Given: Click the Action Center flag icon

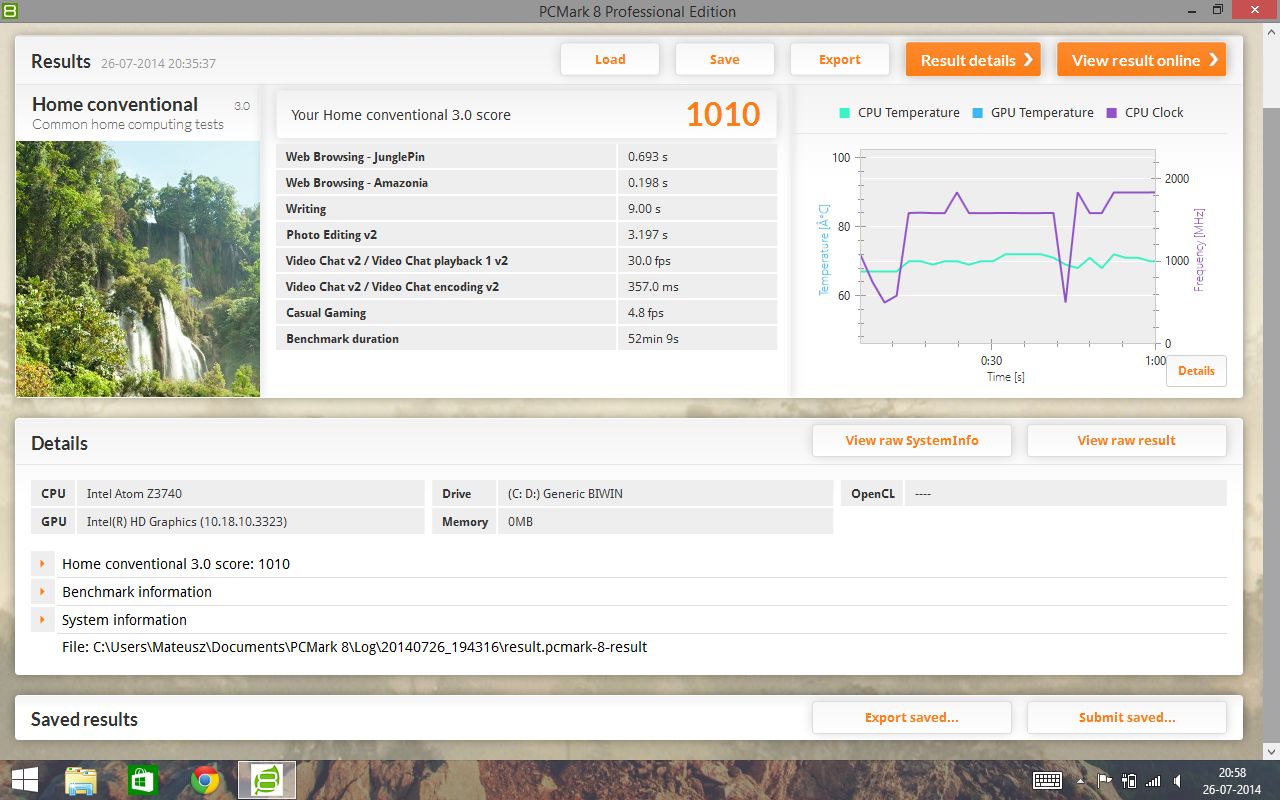Looking at the screenshot, I should tap(1105, 781).
